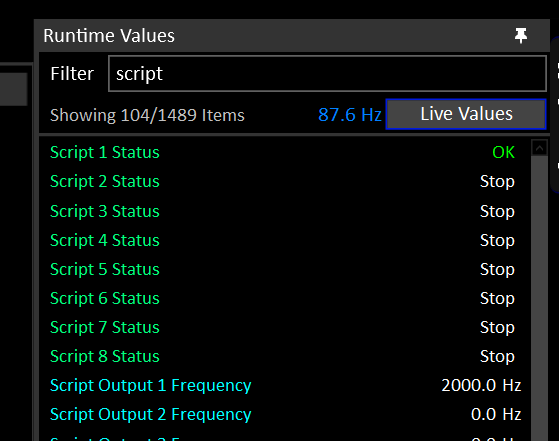Click the Filter label
The height and width of the screenshot is (441, 559).
point(72,74)
